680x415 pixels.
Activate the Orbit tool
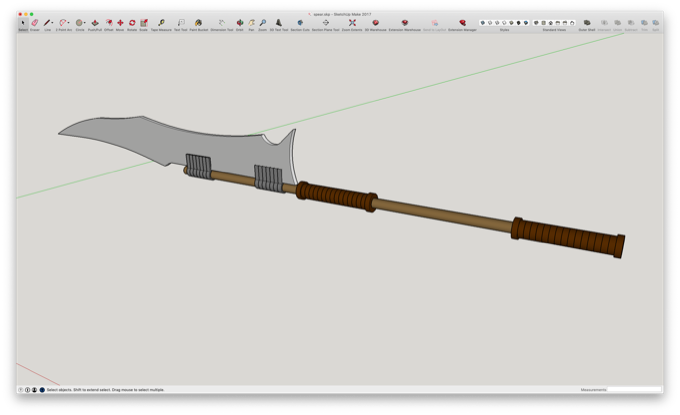(x=239, y=23)
